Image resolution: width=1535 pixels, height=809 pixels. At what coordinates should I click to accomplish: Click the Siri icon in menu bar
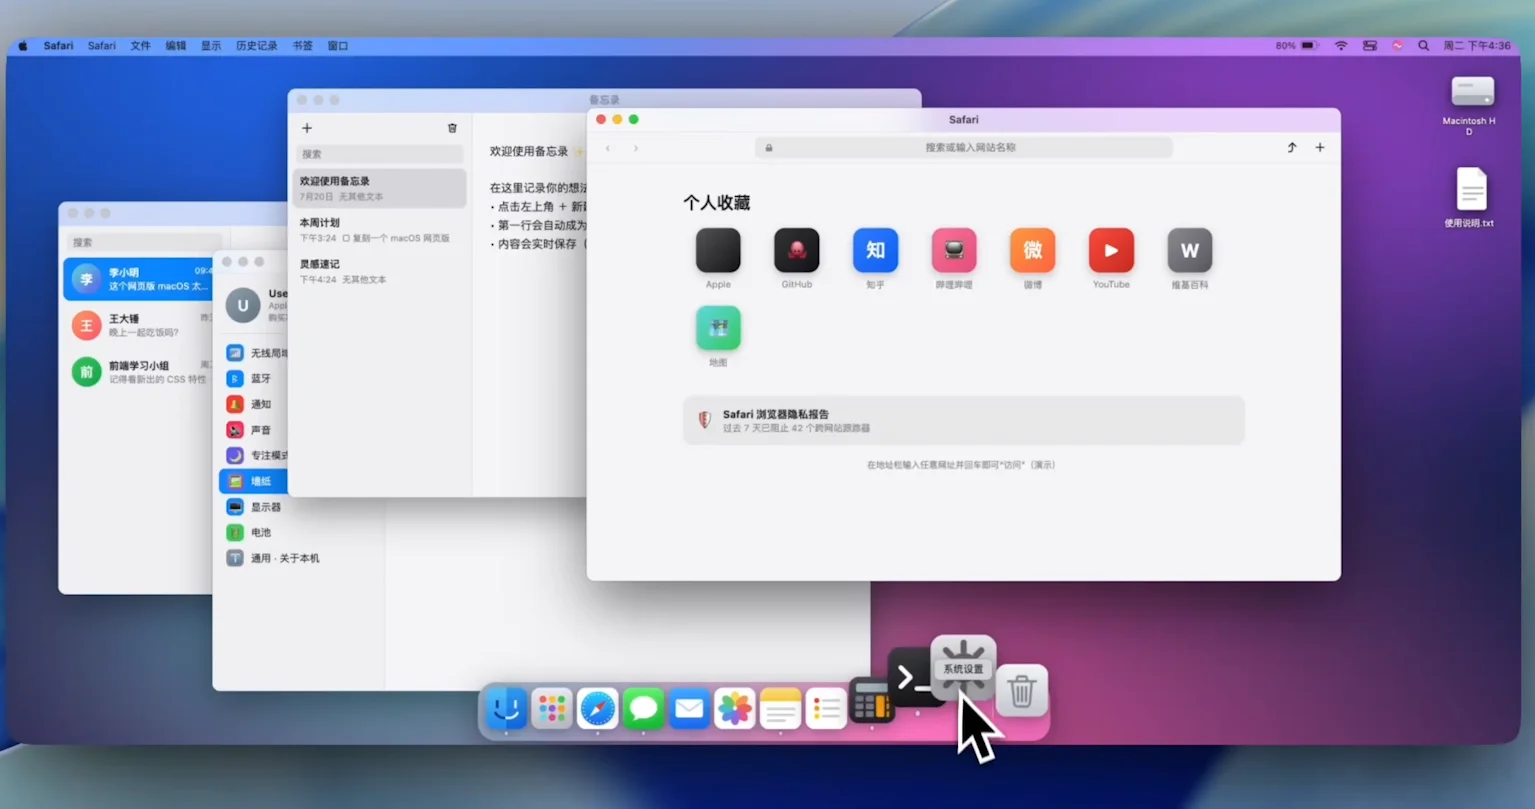point(1397,46)
